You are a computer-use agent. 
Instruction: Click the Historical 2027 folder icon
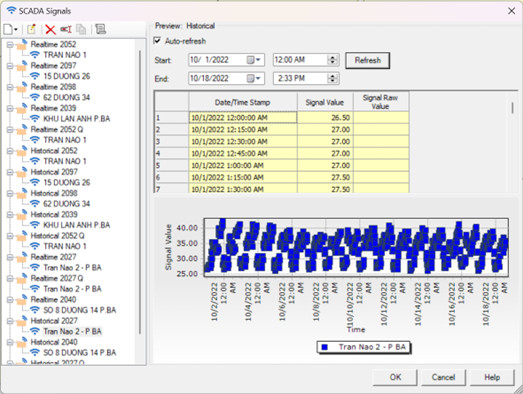click(22, 321)
